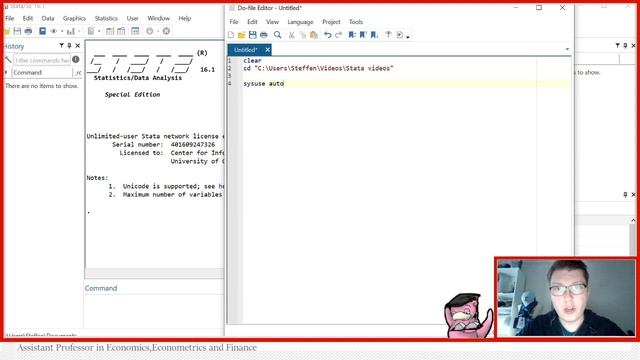Execute the do-file with the run icon

click(x=400, y=35)
